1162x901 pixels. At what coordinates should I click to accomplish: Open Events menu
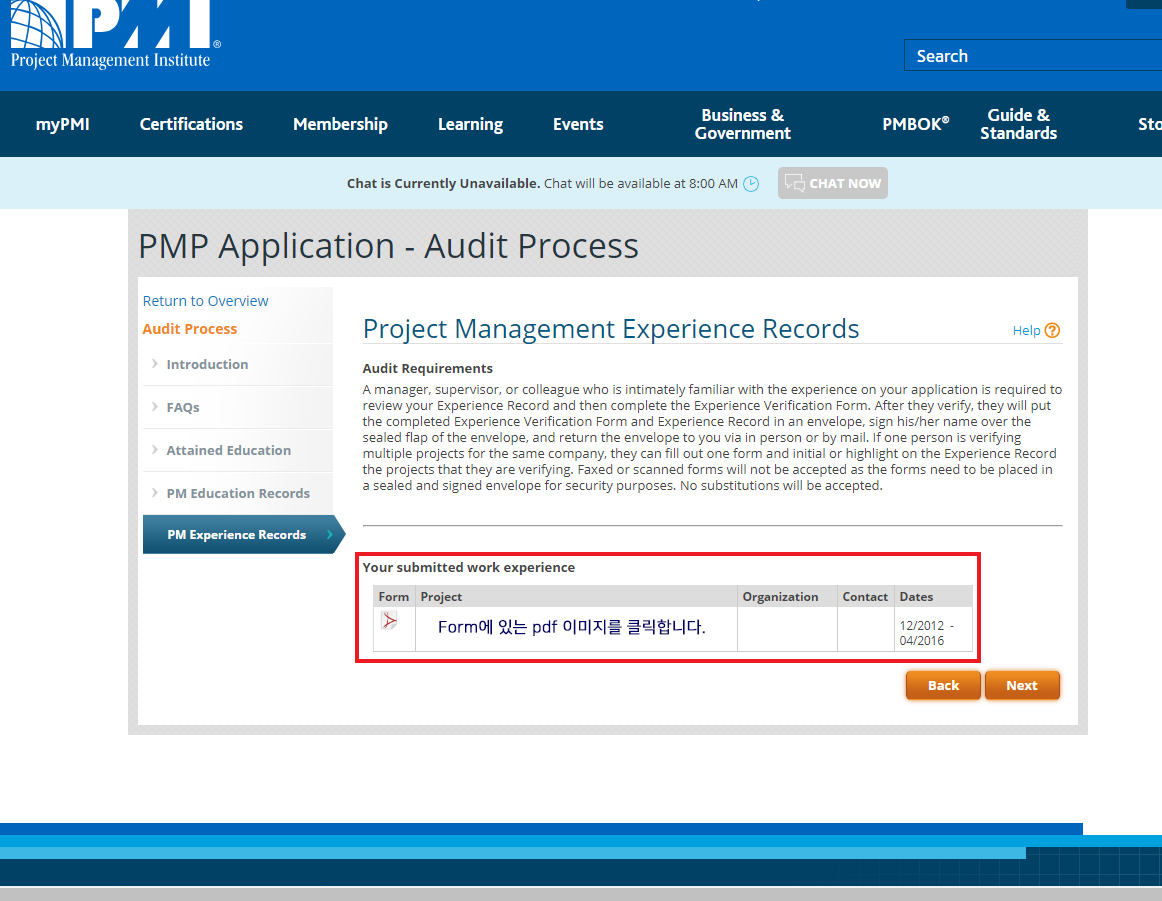(578, 124)
